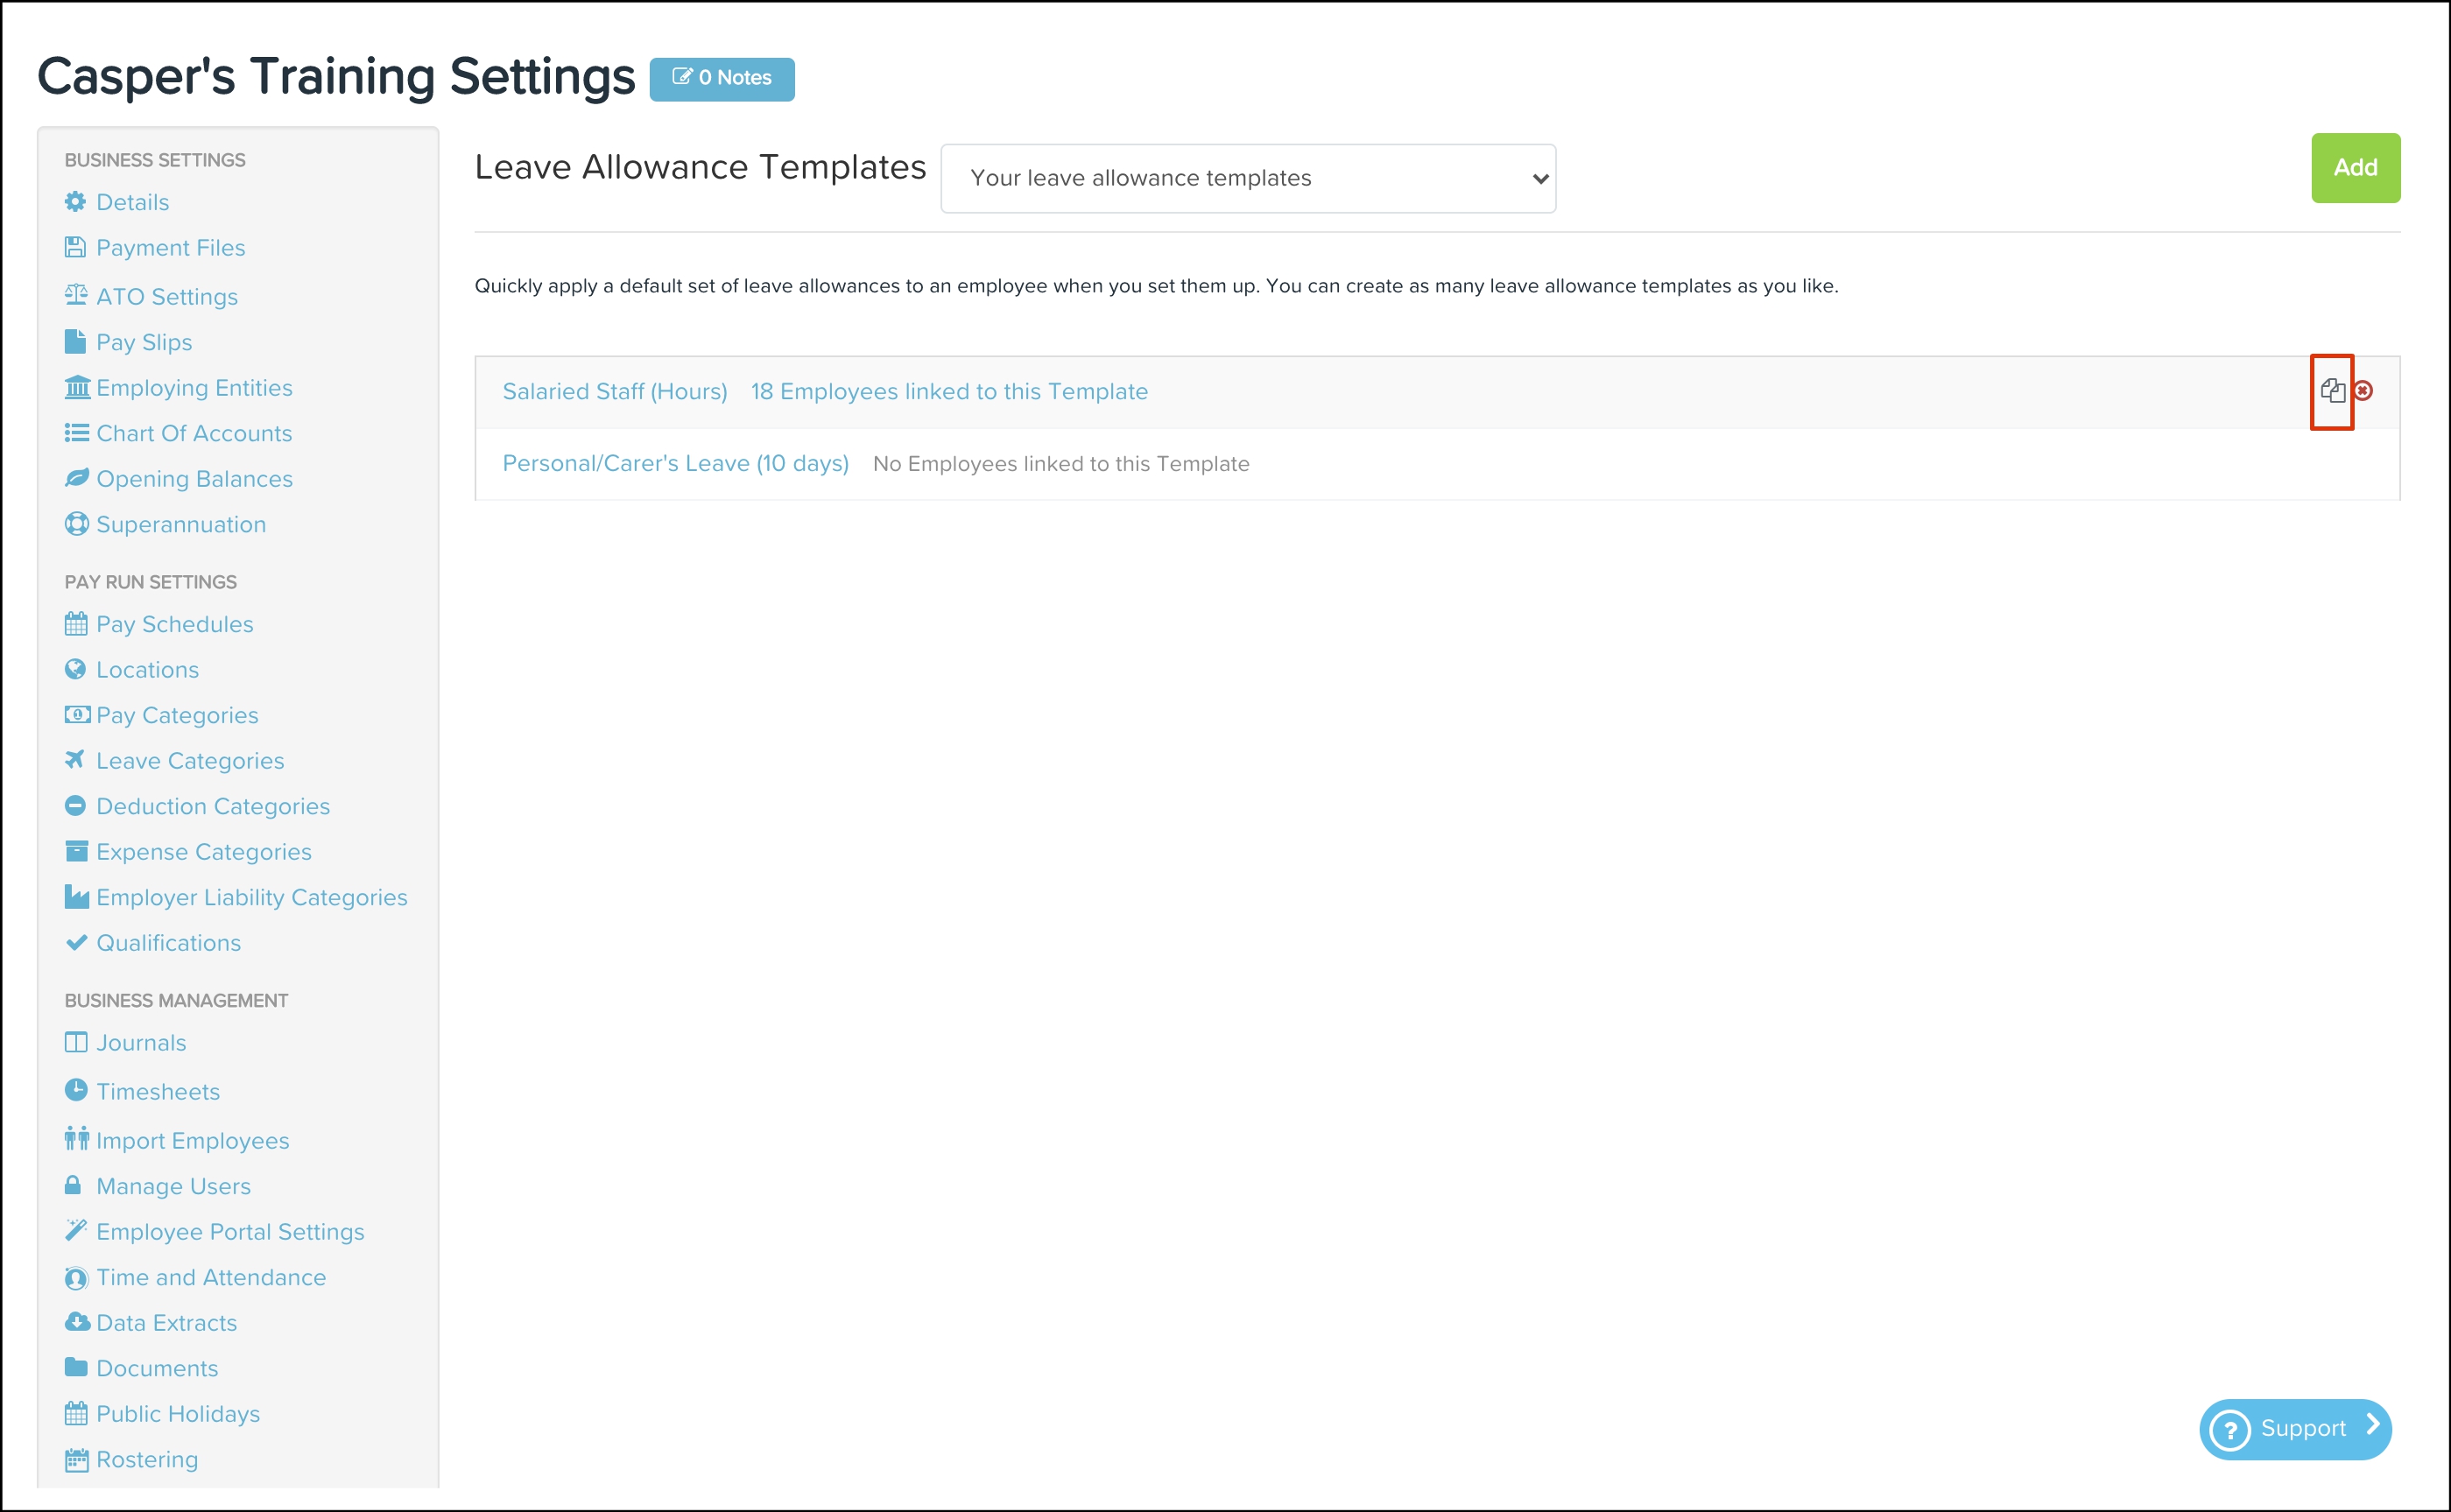Open the Salaried Staff (Hours) template
Image resolution: width=2451 pixels, height=1512 pixels.
(614, 392)
